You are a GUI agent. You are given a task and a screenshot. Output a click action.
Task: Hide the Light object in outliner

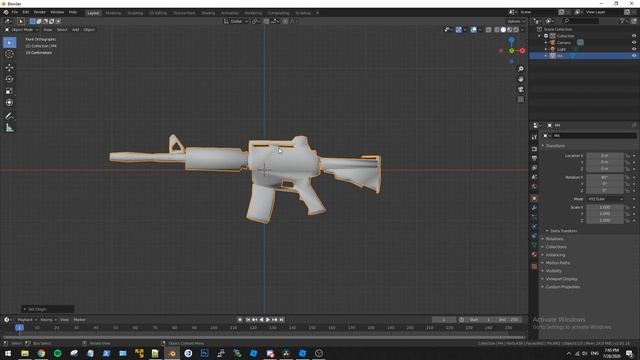[634, 49]
